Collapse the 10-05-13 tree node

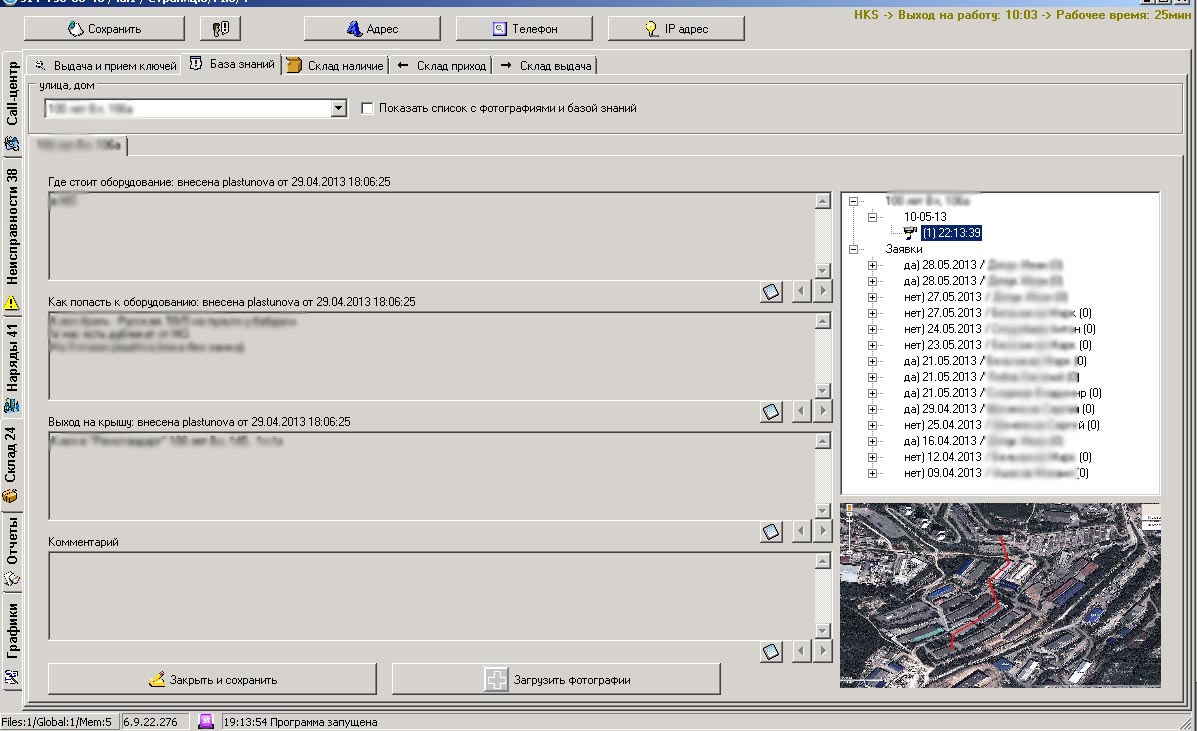pos(873,217)
